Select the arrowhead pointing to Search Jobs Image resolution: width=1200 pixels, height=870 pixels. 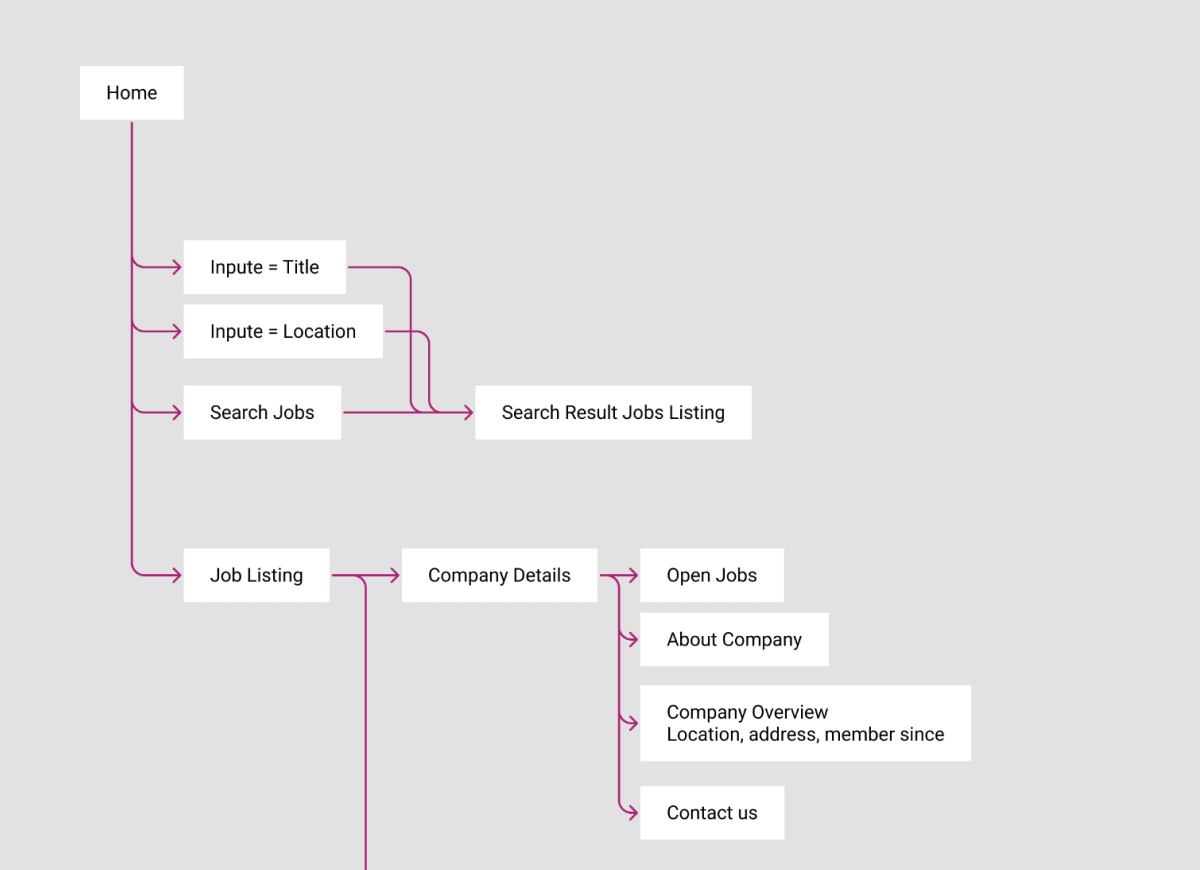click(175, 412)
